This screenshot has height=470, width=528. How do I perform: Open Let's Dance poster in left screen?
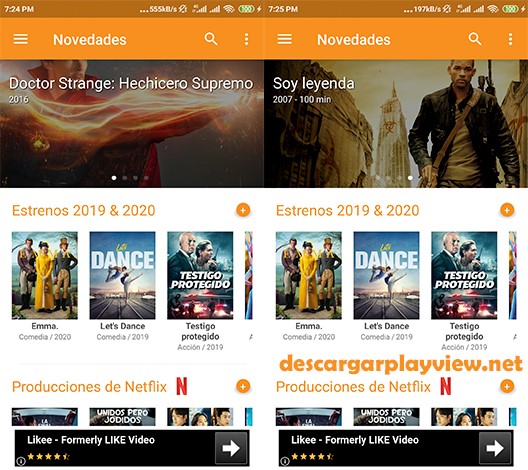click(123, 275)
